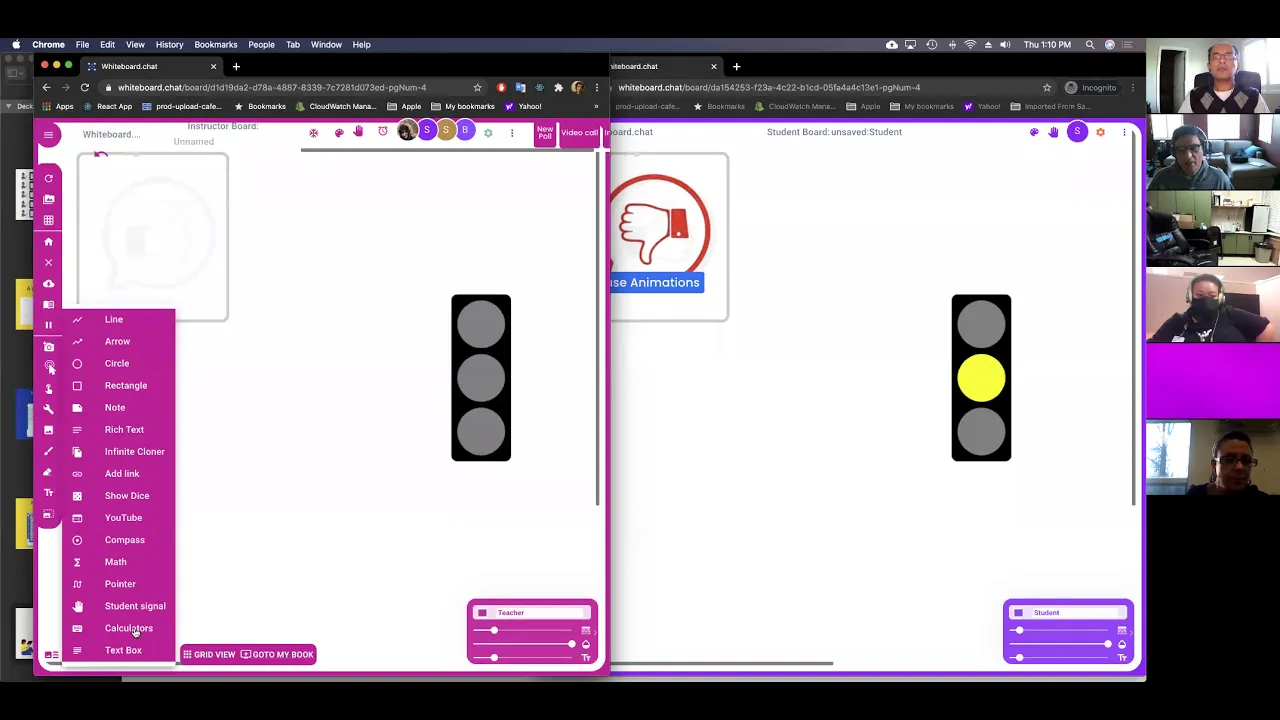Image resolution: width=1280 pixels, height=720 pixels.
Task: Select the eraser tool in left toolbar
Action: tap(48, 472)
